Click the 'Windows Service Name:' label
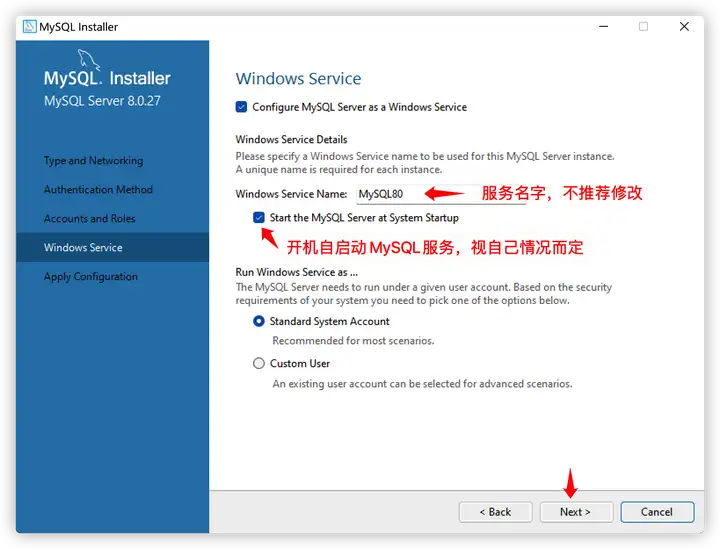 [x=291, y=194]
